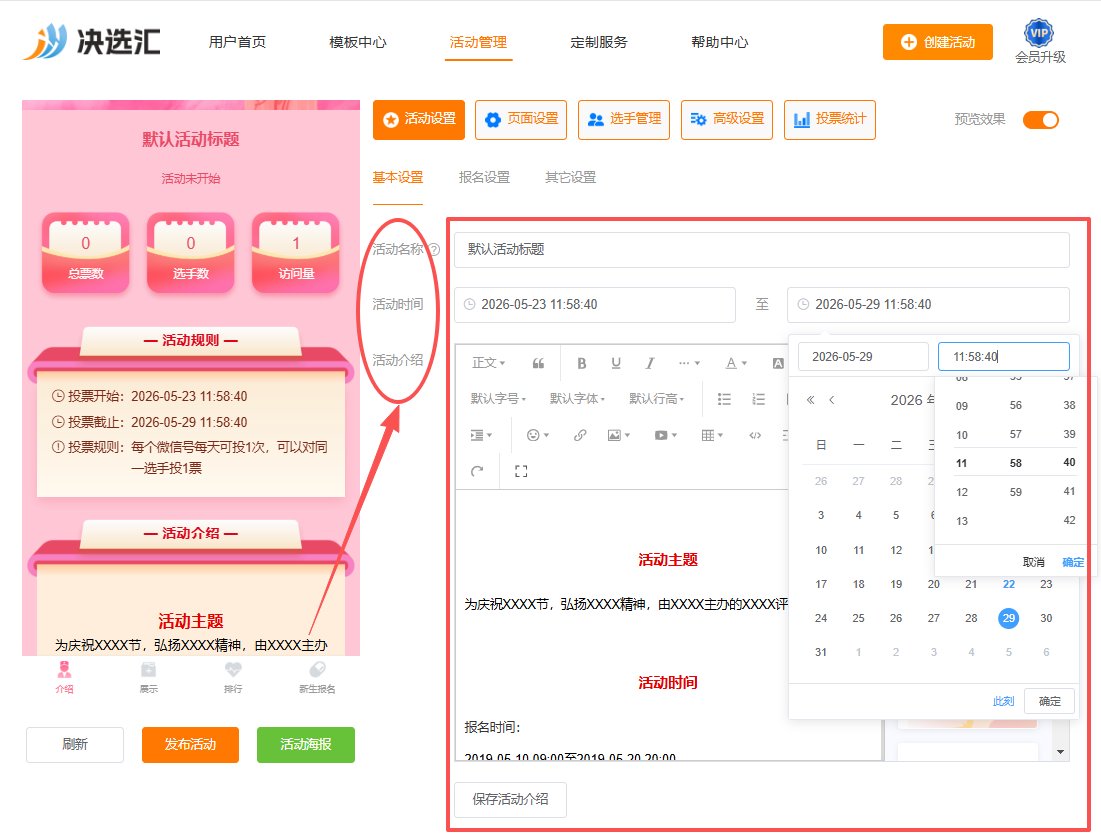This screenshot has height=837, width=1101.
Task: Open 展示 tab in phone preview
Action: pos(149,678)
